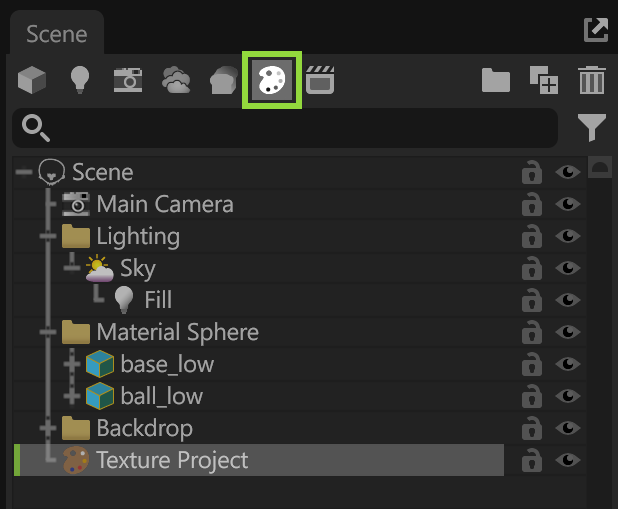
Task: Duplicate the selected scene object
Action: (x=543, y=80)
